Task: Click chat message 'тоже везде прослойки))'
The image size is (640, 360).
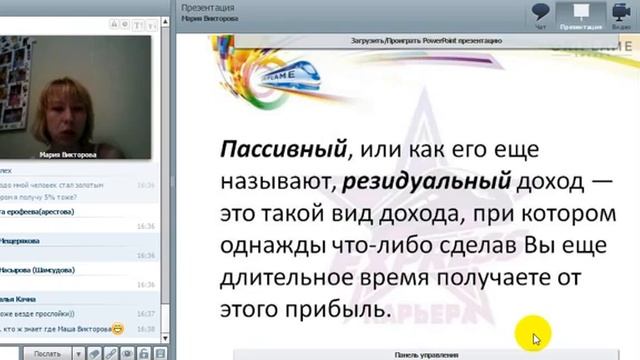Action: (x=37, y=314)
